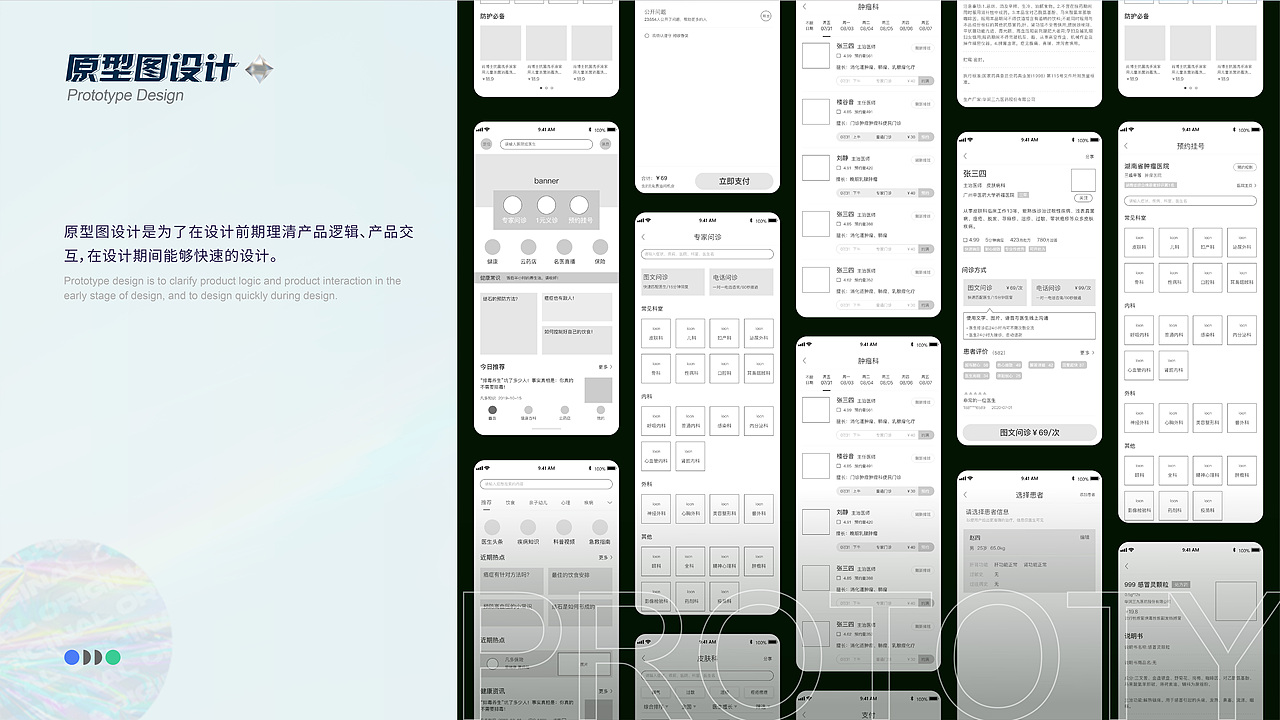Go back from 张三四 doctor profile
The width and height of the screenshot is (1280, 720).
click(966, 157)
